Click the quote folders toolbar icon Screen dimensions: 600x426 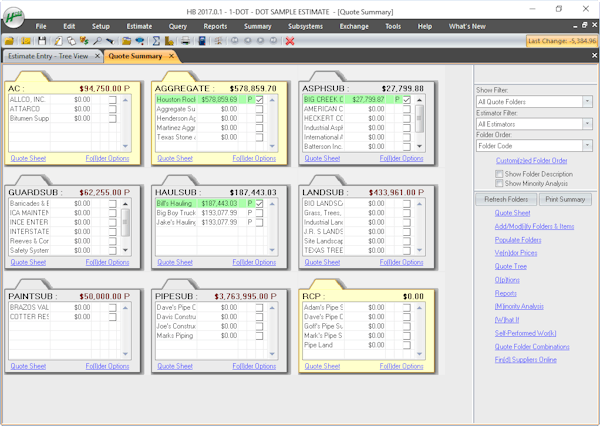pyautogui.click(x=127, y=41)
